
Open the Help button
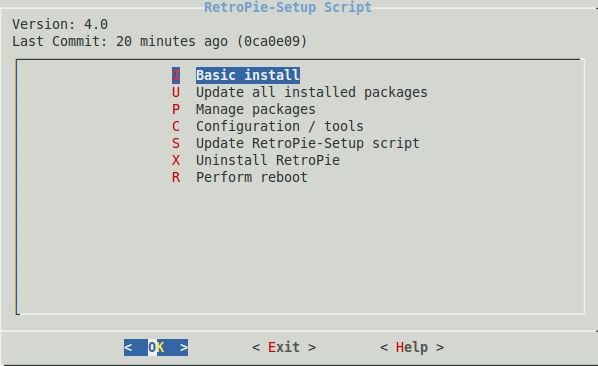(x=412, y=347)
